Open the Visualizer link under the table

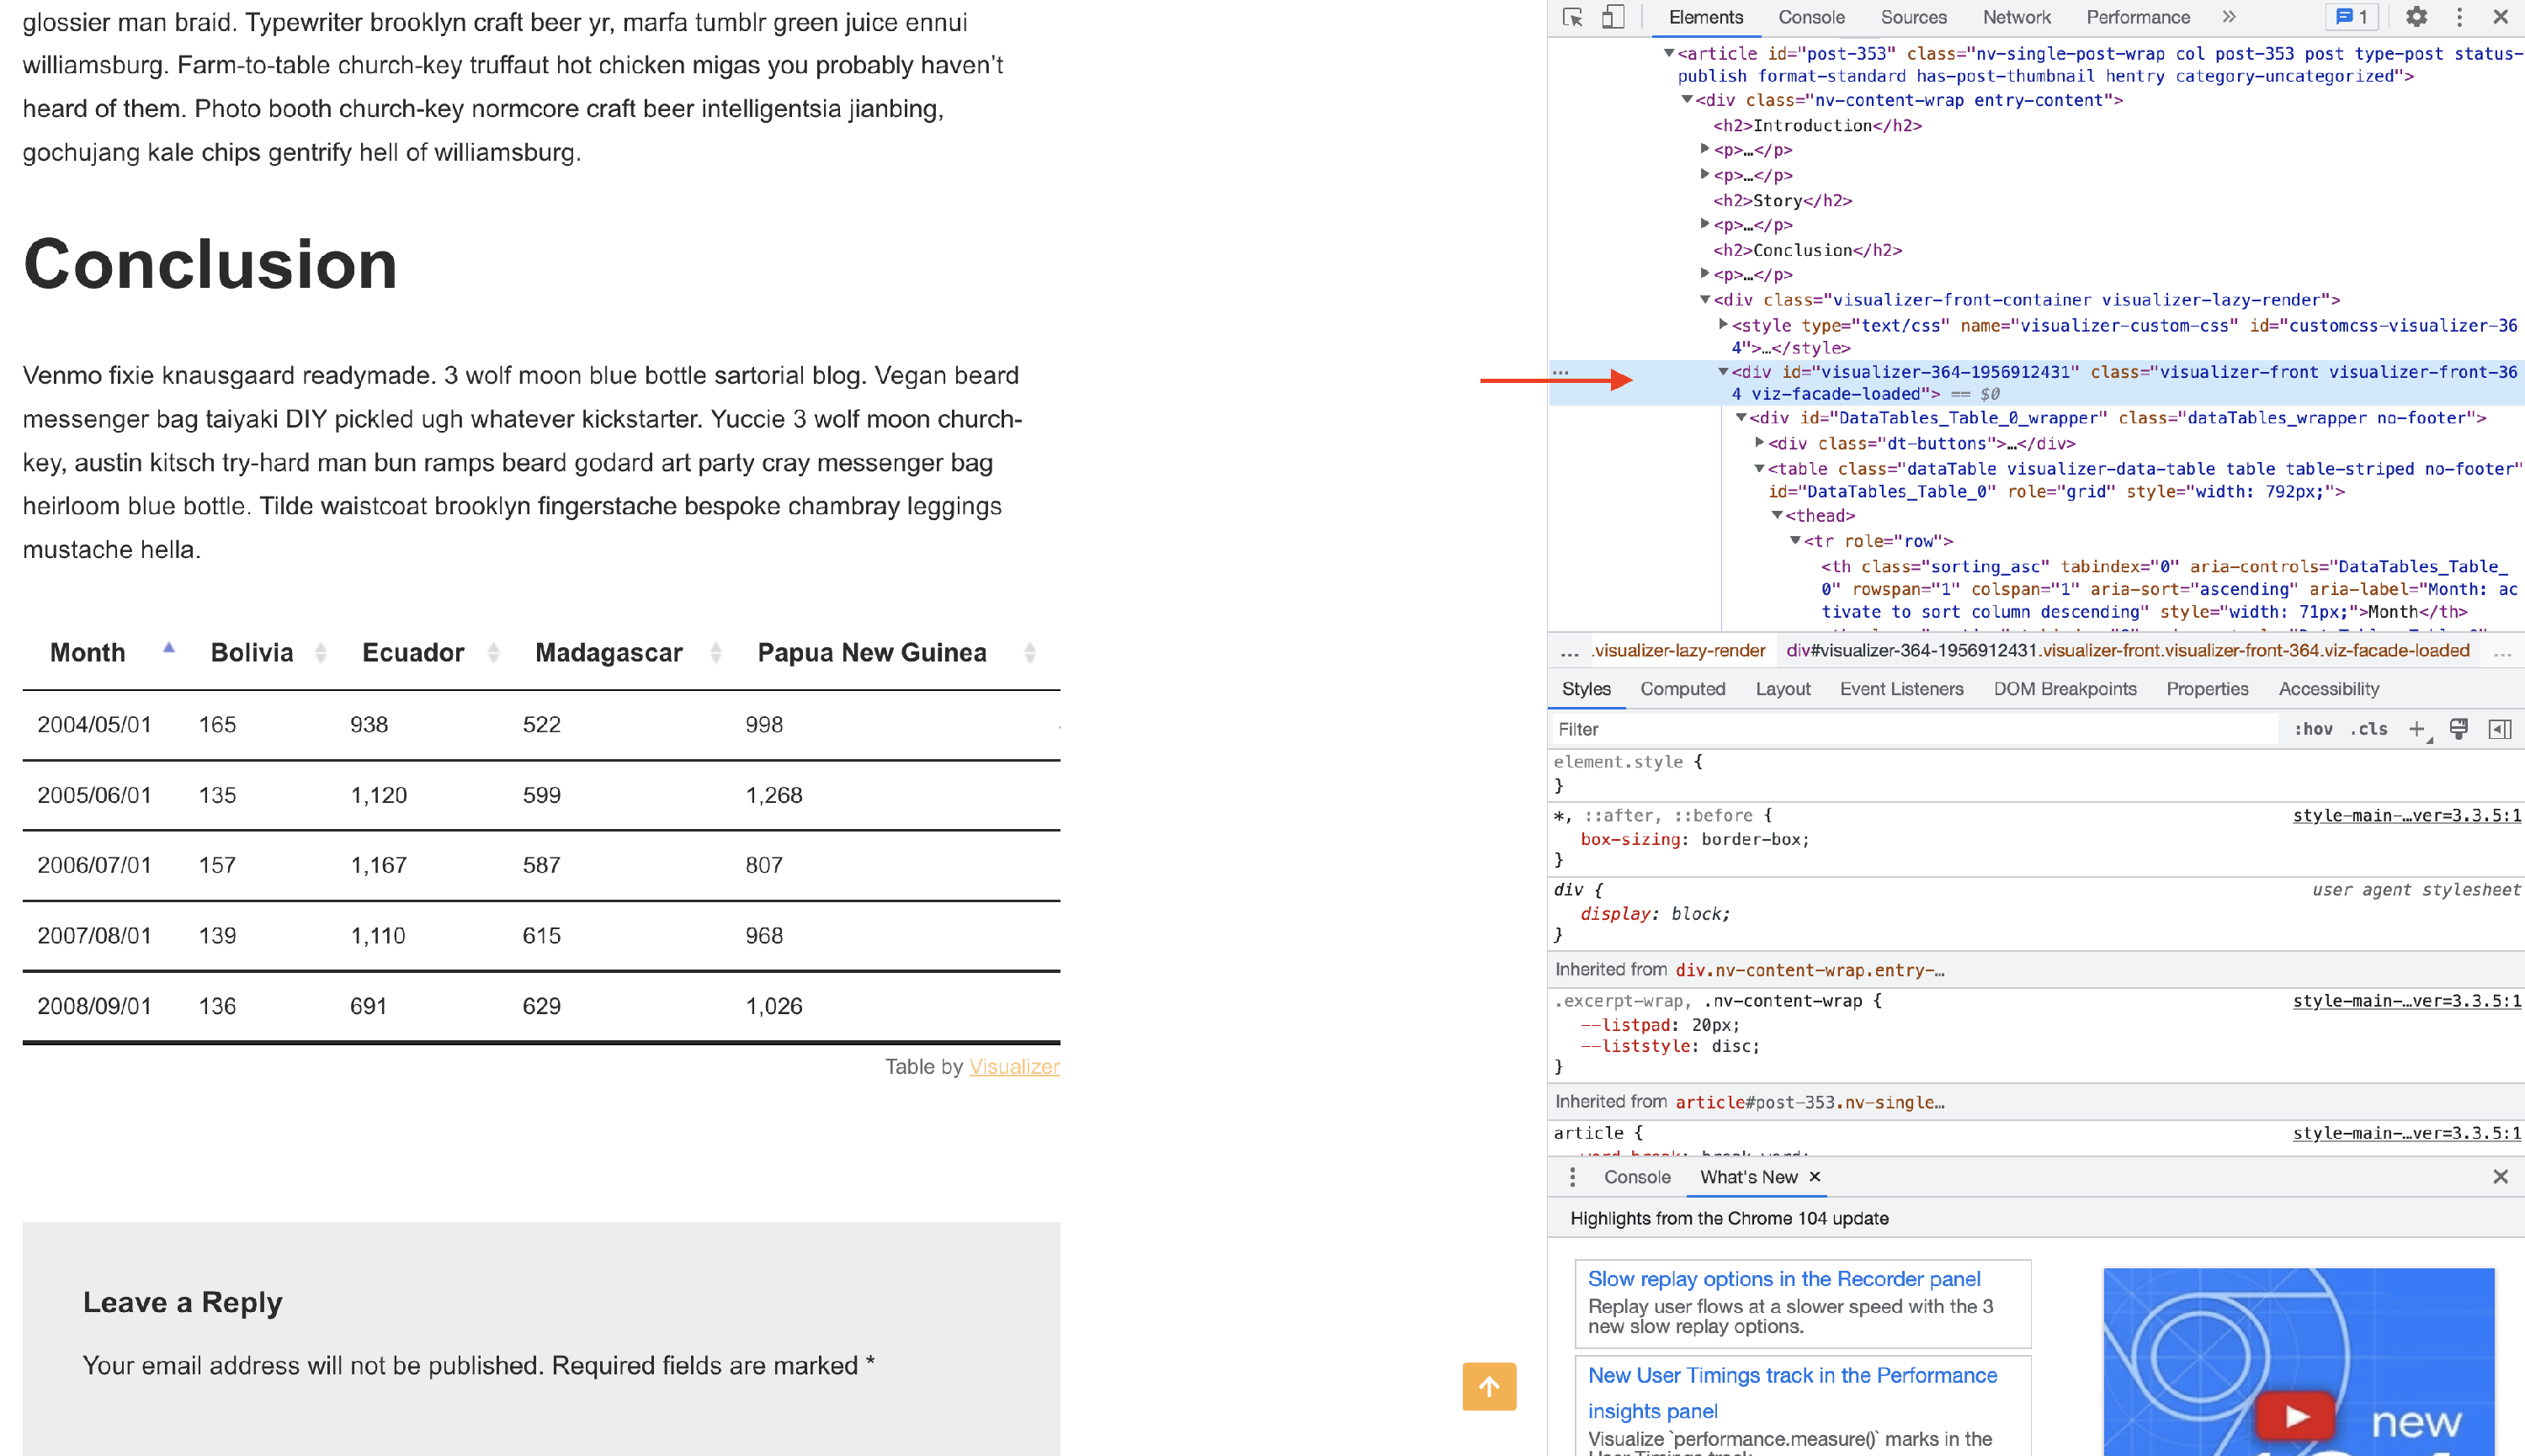coord(1014,1066)
